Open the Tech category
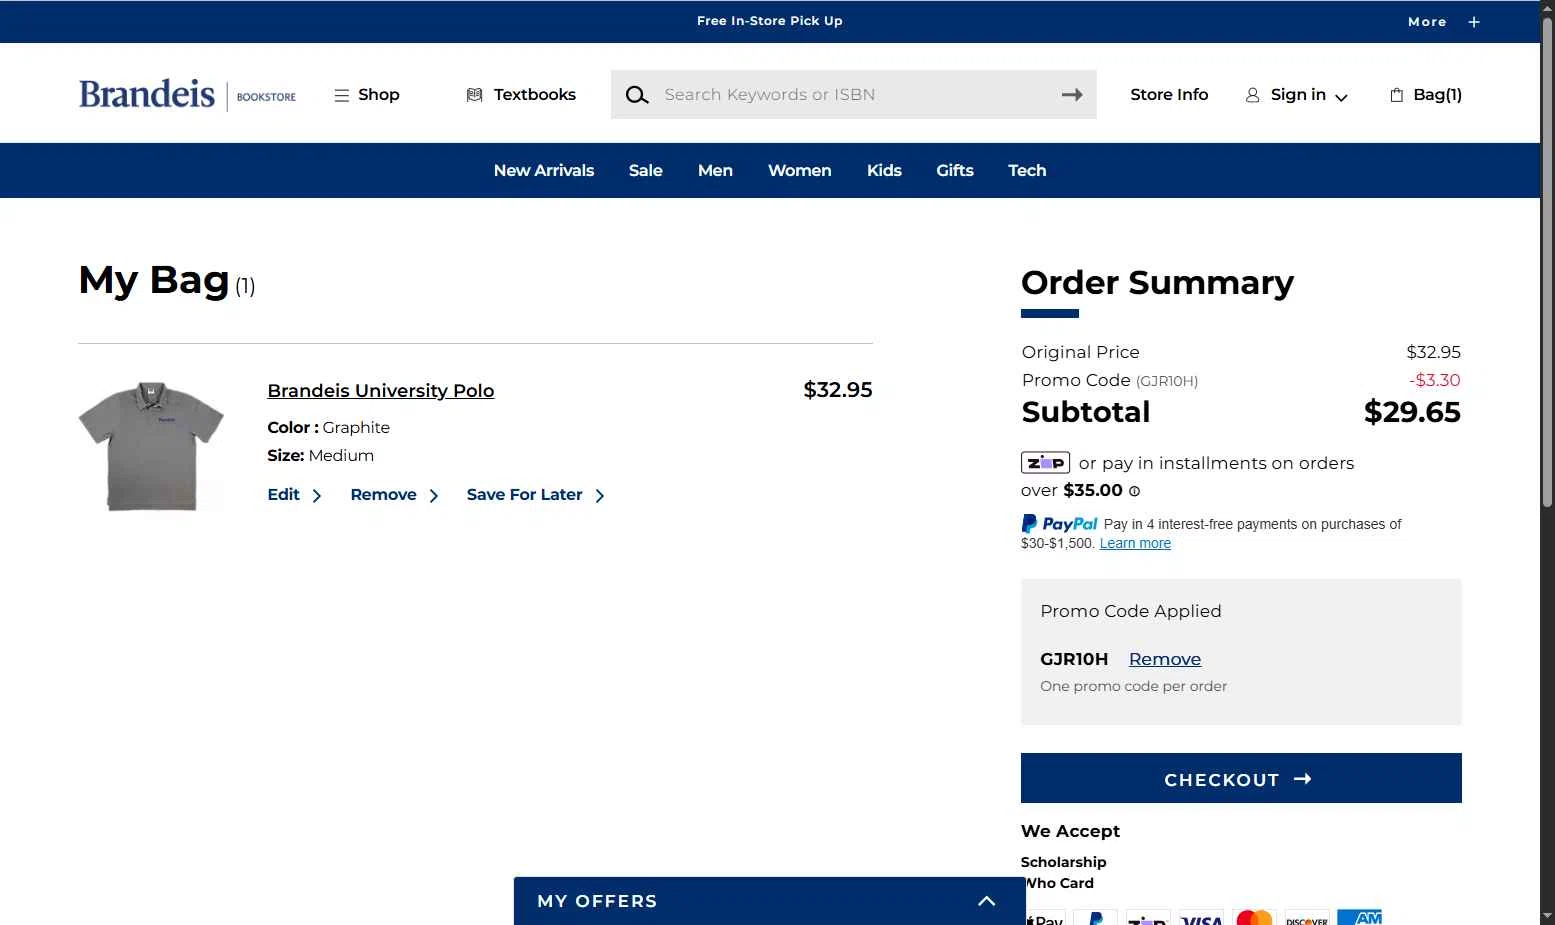The height and width of the screenshot is (925, 1555). tap(1027, 171)
